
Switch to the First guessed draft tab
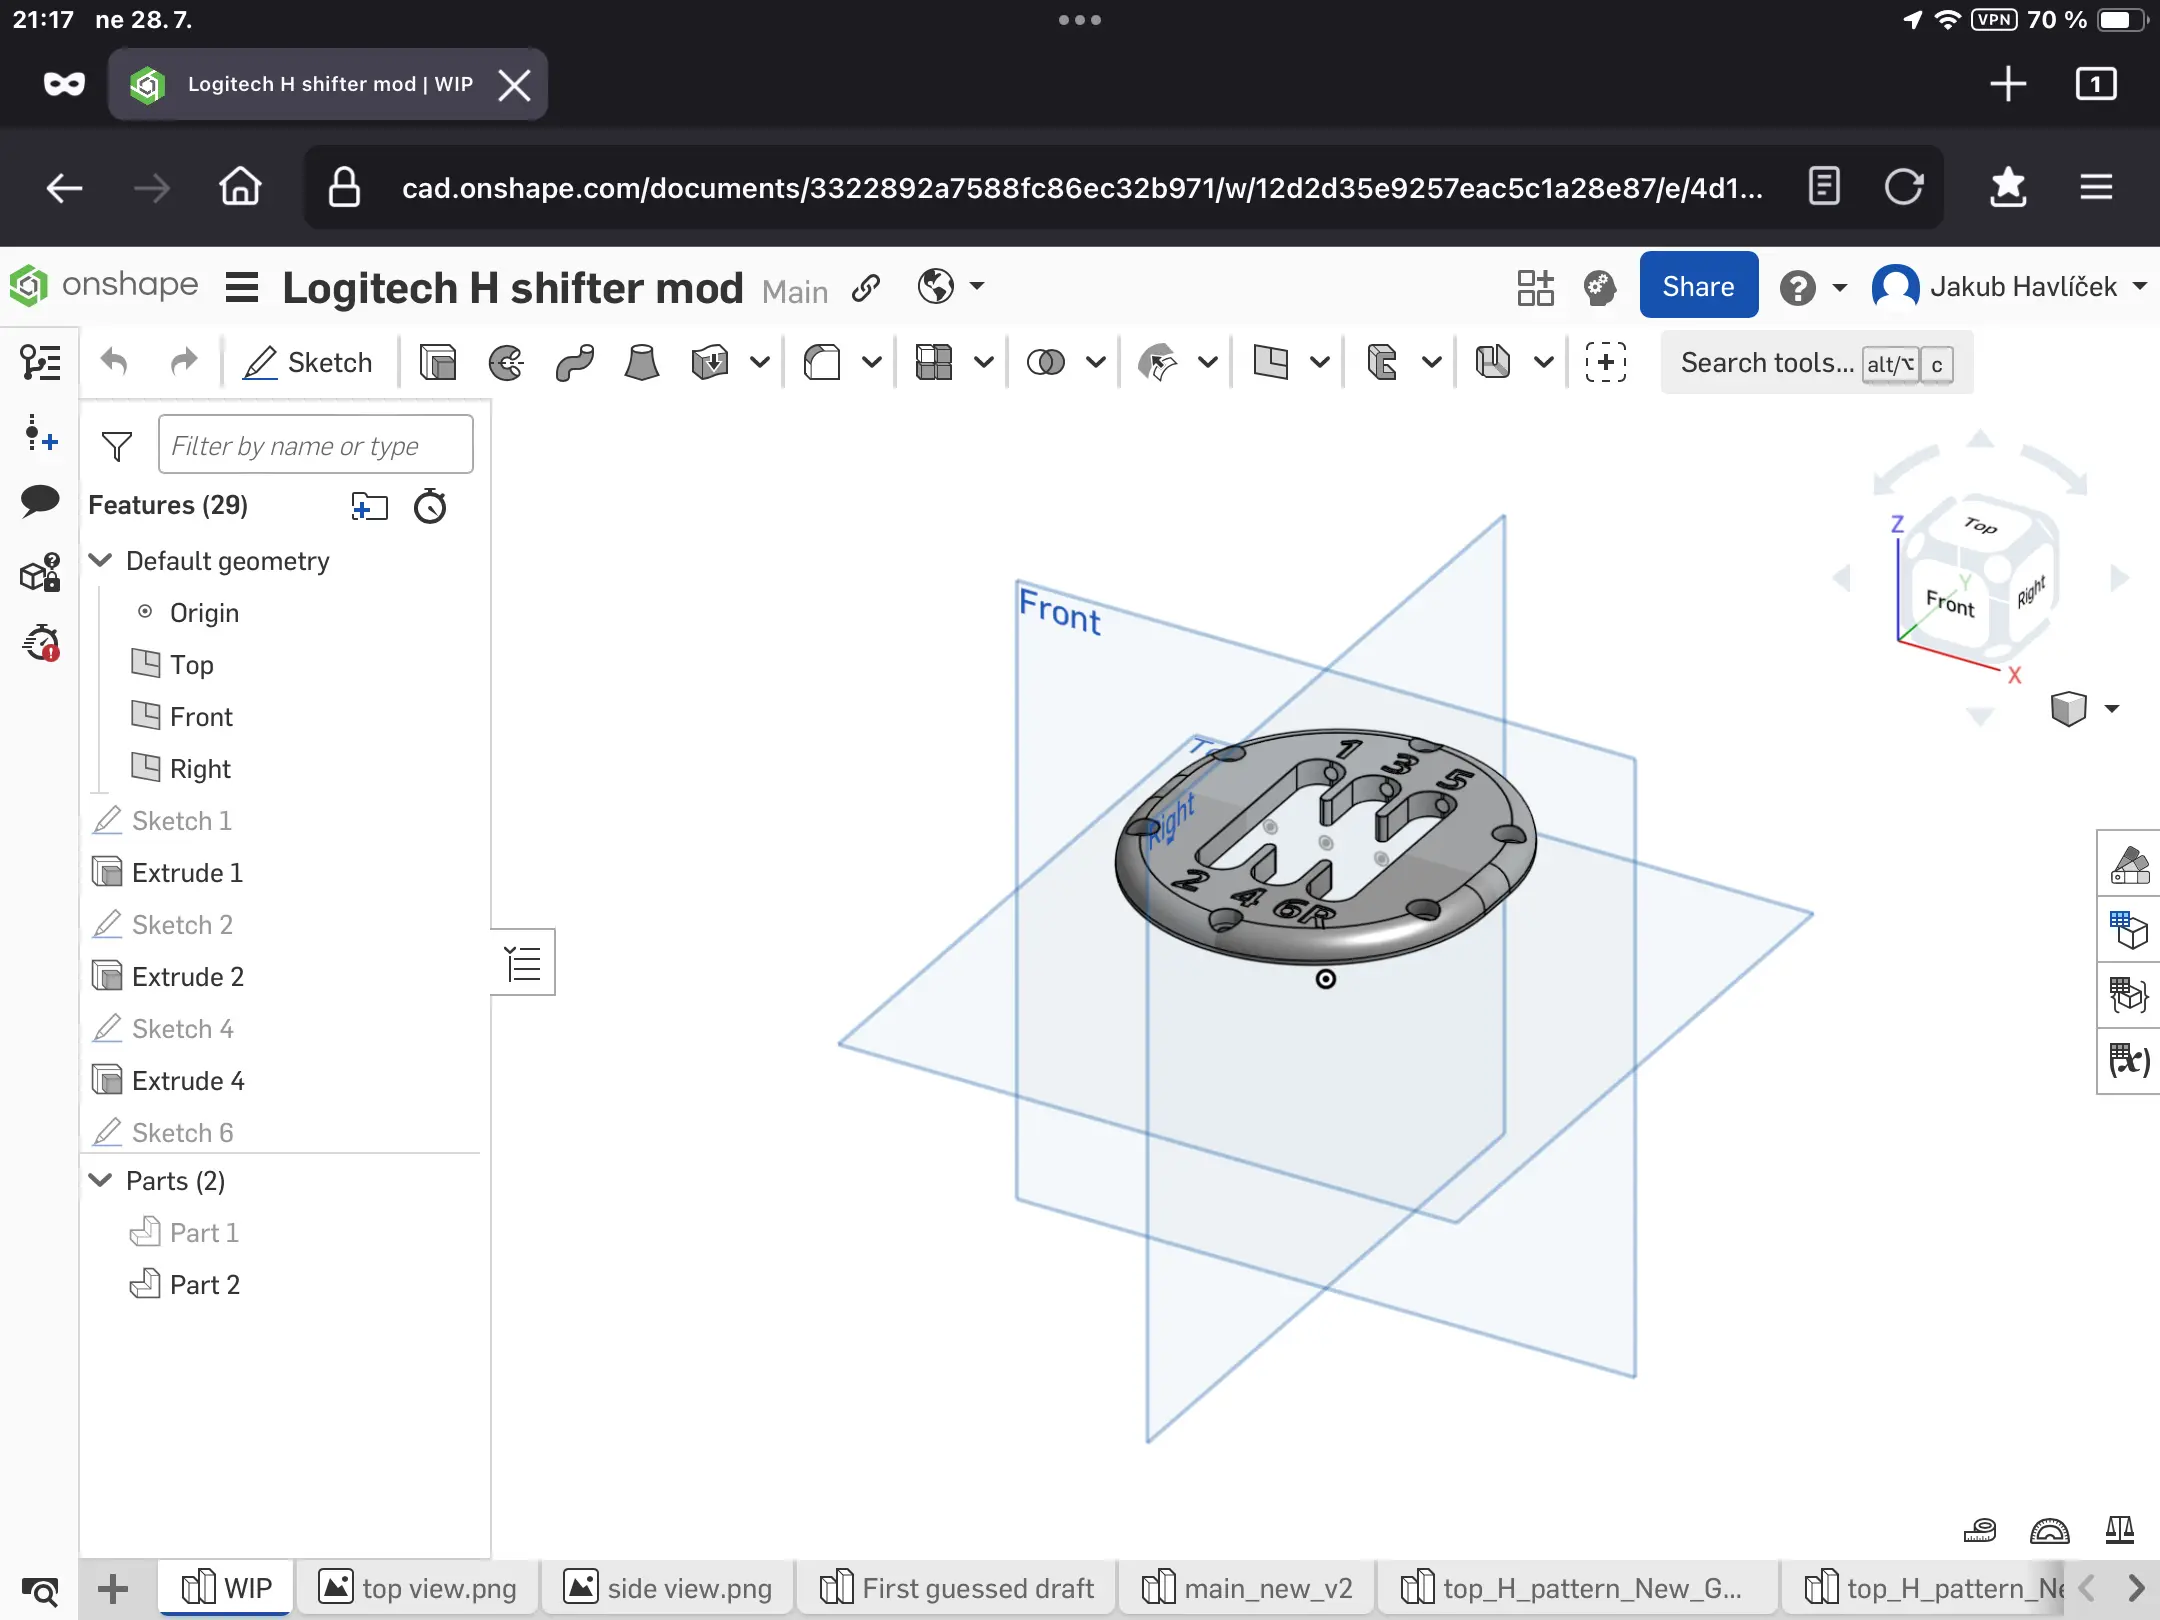(x=957, y=1588)
